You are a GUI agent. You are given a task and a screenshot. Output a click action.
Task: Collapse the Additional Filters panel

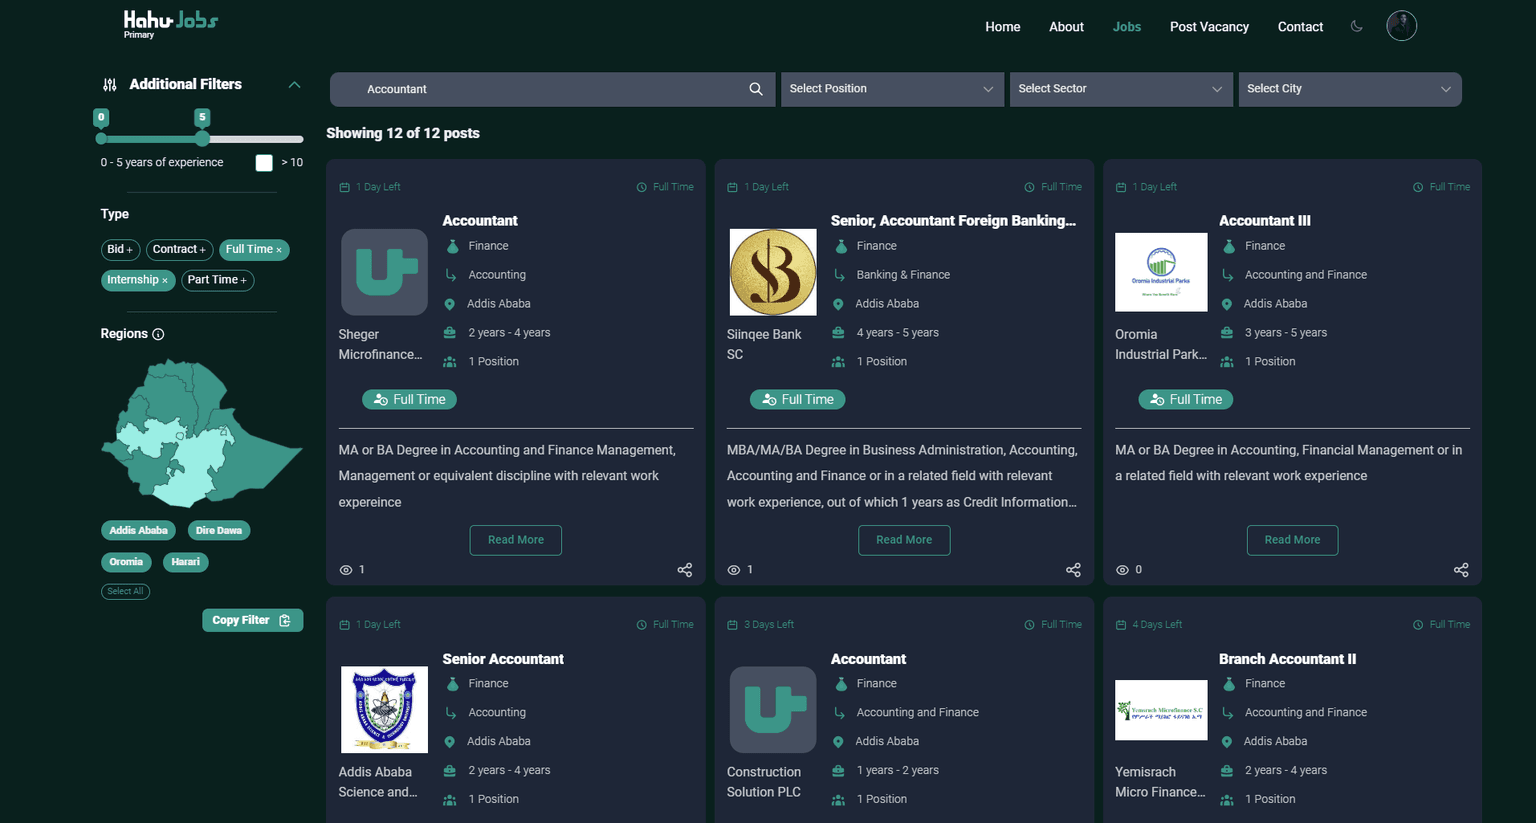click(294, 85)
